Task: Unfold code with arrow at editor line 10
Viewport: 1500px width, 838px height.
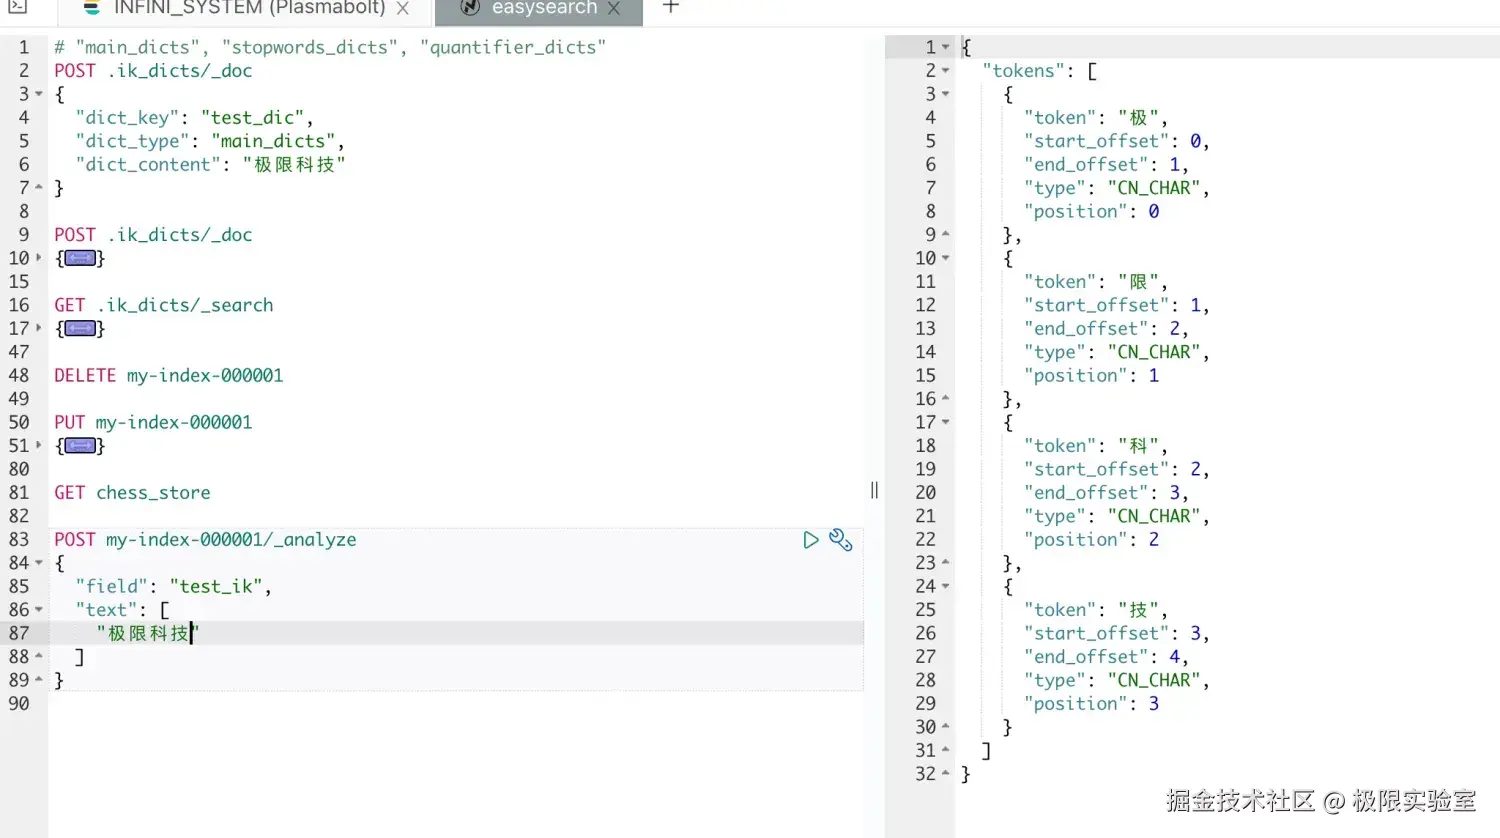Action: pyautogui.click(x=39, y=258)
